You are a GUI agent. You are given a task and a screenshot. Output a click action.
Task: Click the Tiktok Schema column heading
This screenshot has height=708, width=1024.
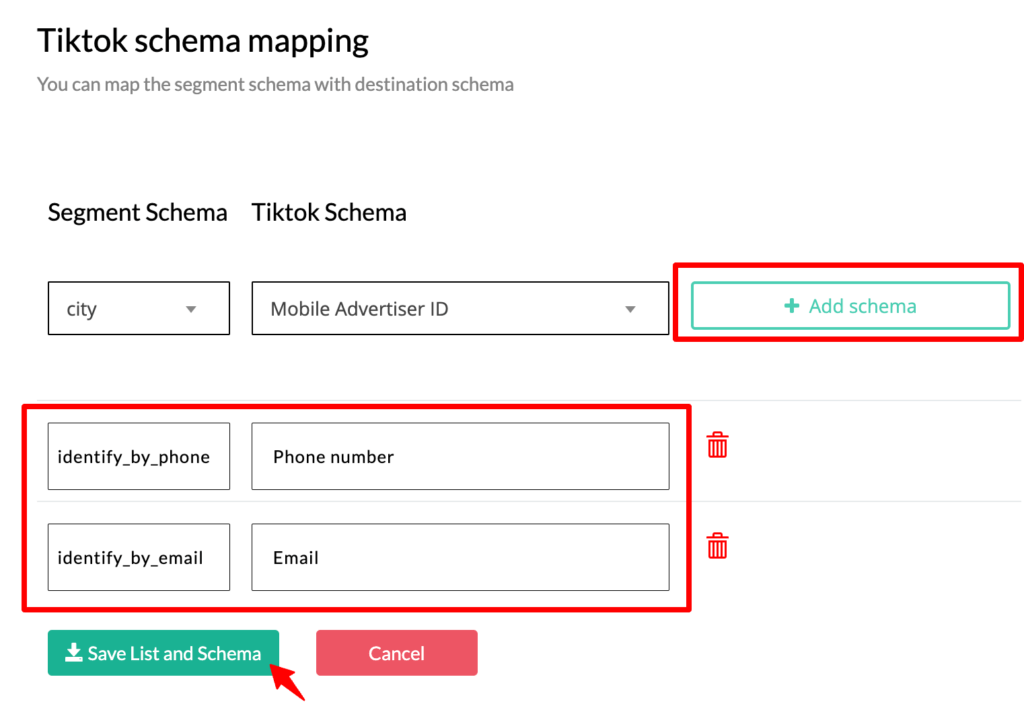pyautogui.click(x=329, y=212)
